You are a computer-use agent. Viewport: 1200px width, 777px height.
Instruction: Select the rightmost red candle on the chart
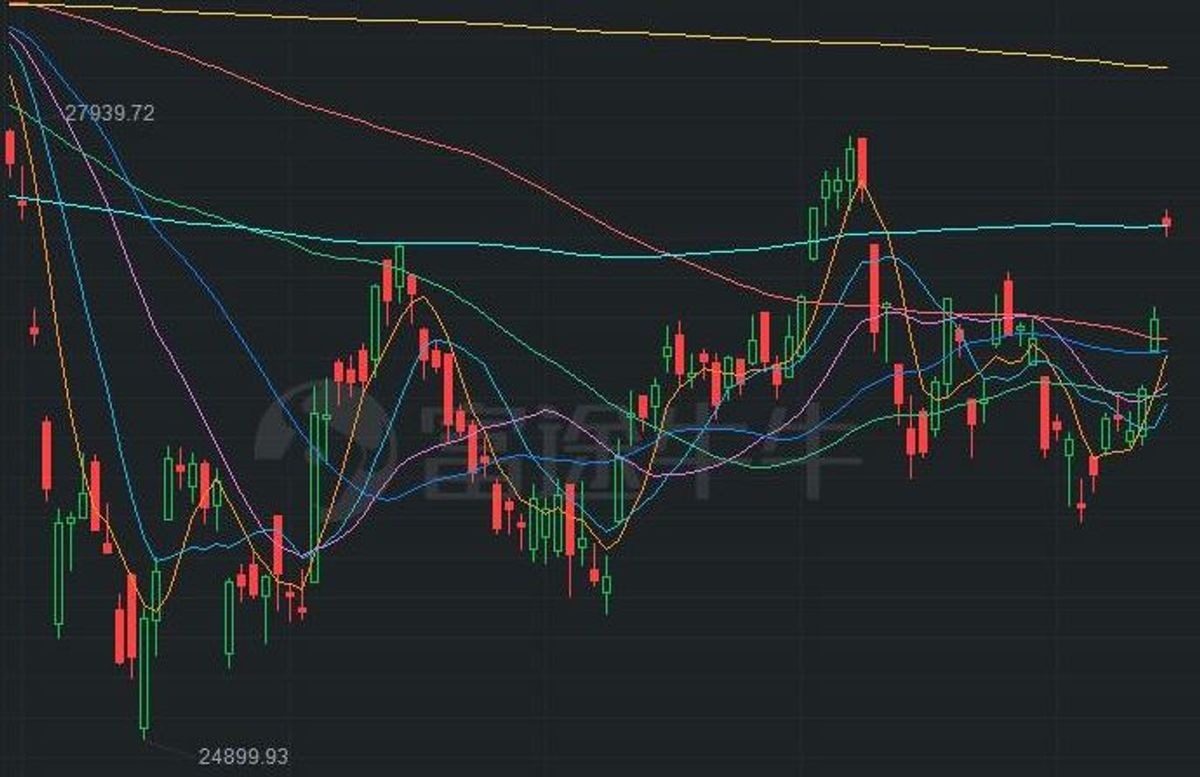coord(1167,223)
